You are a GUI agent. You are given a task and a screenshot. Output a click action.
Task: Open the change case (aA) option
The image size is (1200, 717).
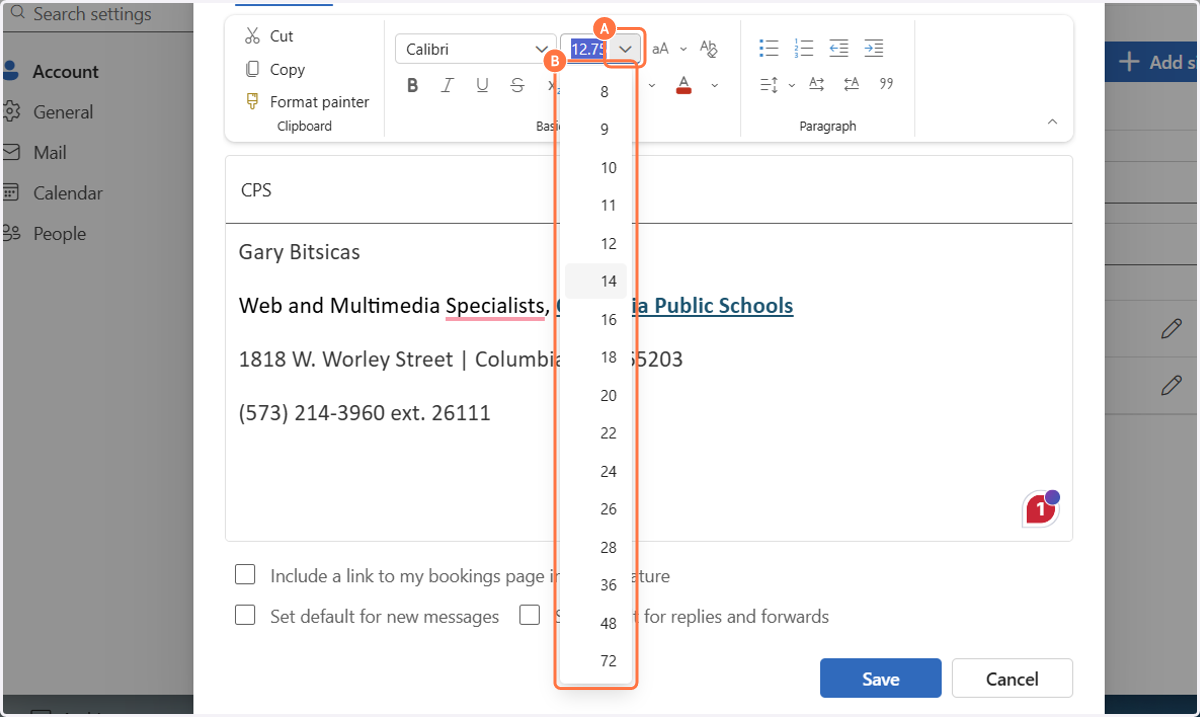coord(661,48)
